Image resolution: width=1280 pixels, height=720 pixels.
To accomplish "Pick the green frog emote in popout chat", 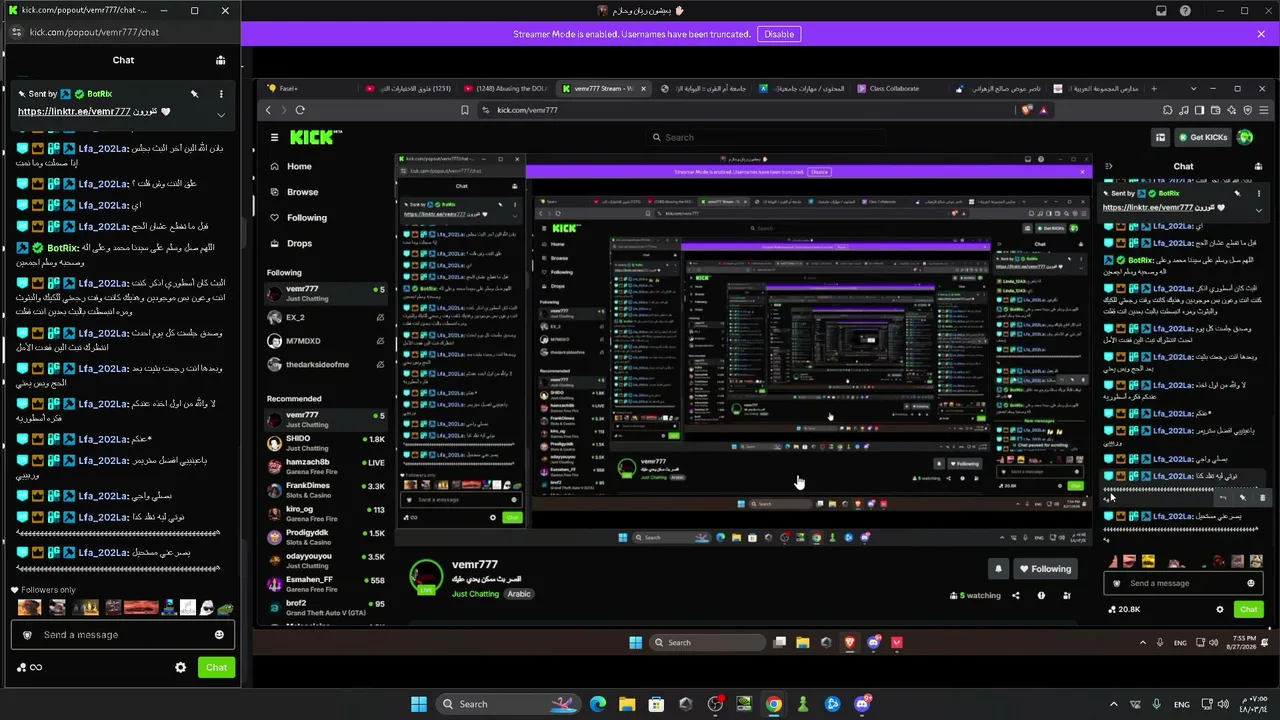I will (x=226, y=608).
